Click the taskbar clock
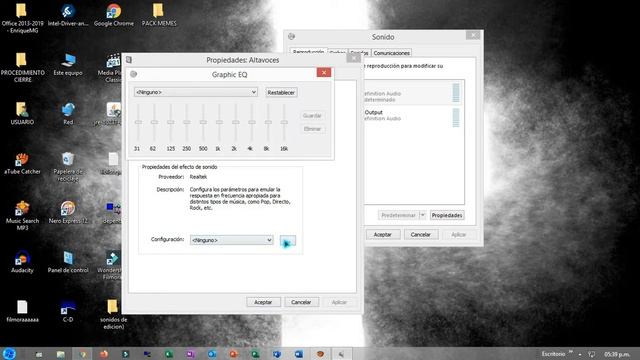 (x=616, y=354)
